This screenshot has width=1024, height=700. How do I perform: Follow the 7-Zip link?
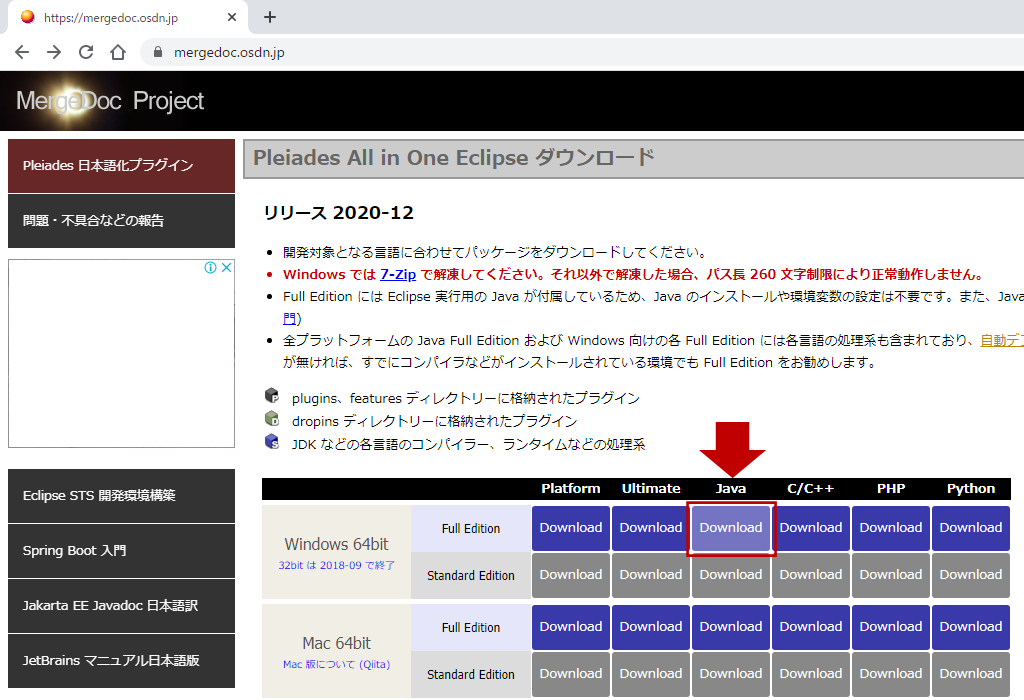[398, 274]
